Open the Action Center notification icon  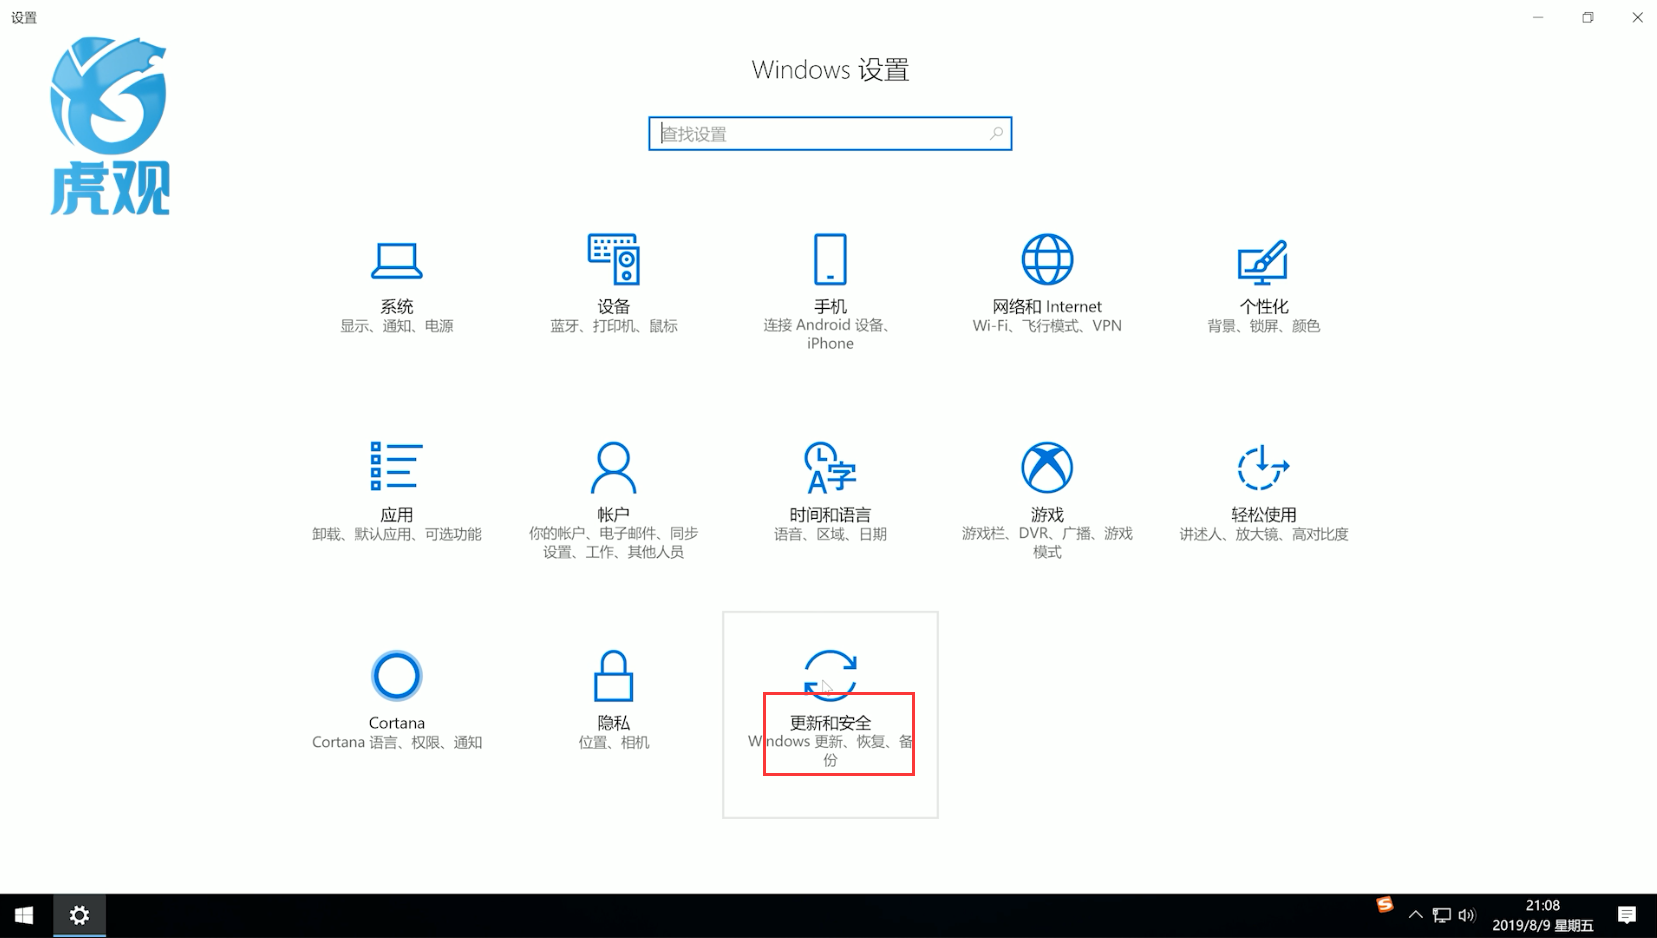1627,915
